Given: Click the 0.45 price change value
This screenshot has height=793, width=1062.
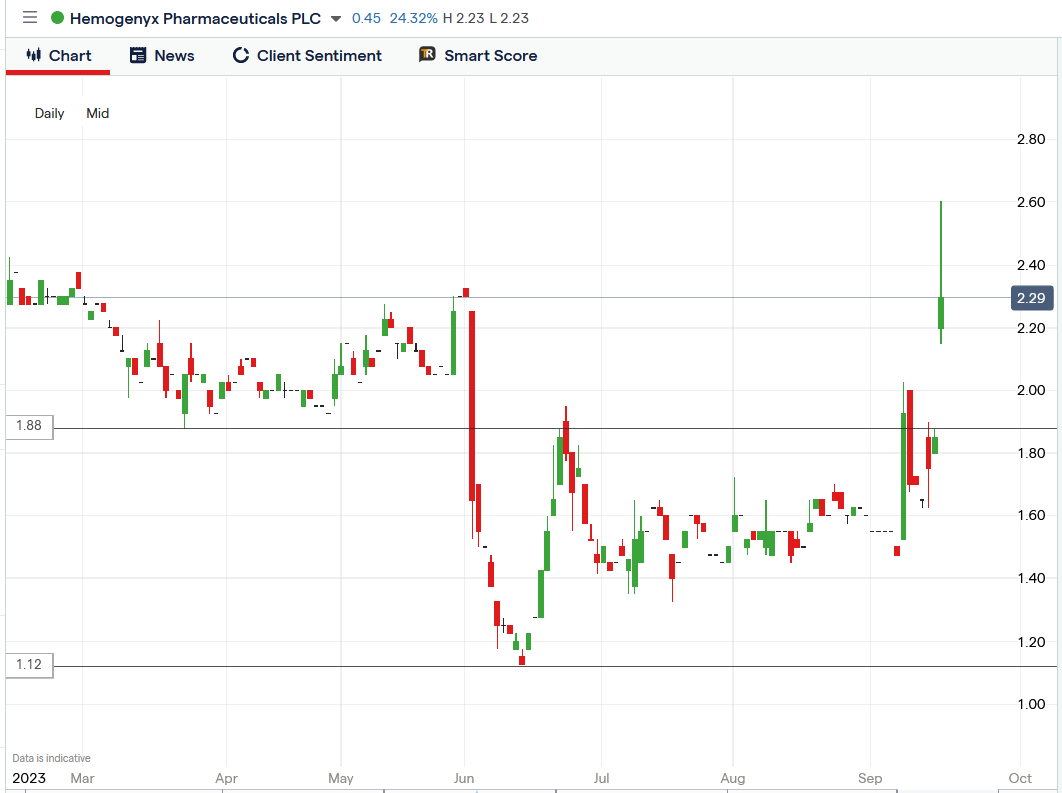Looking at the screenshot, I should (366, 18).
